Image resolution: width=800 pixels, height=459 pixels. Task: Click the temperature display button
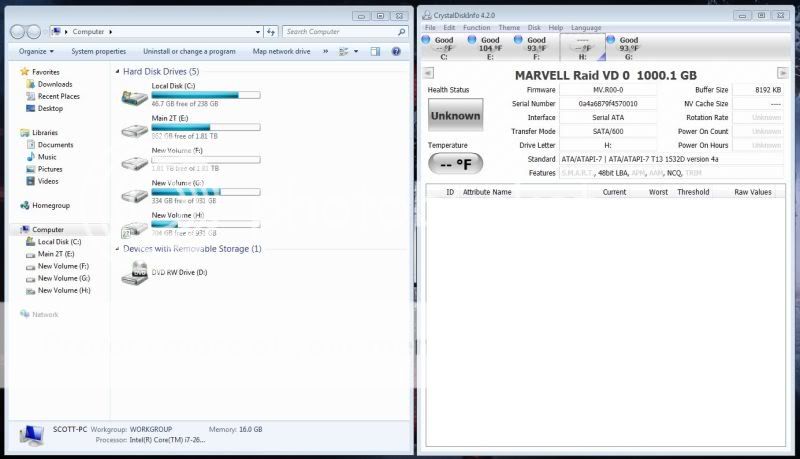[x=455, y=163]
